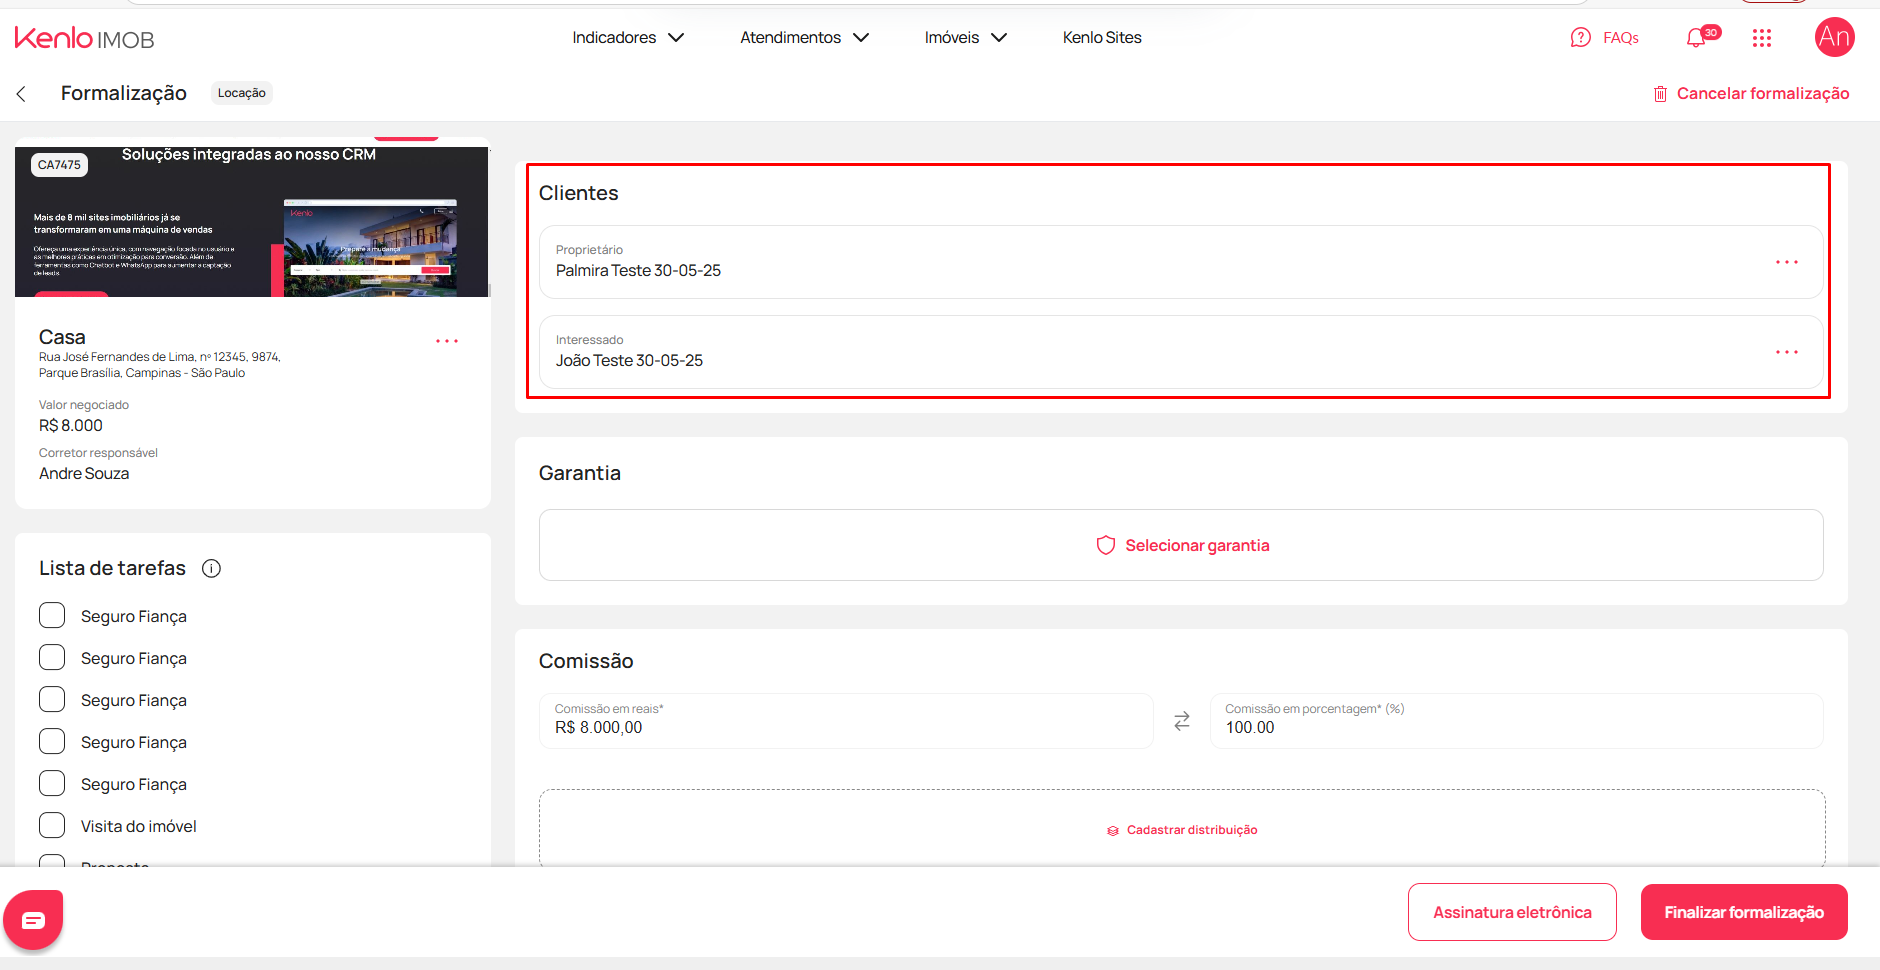The image size is (1880, 970).
Task: Click the FAQs question mark icon
Action: (1580, 38)
